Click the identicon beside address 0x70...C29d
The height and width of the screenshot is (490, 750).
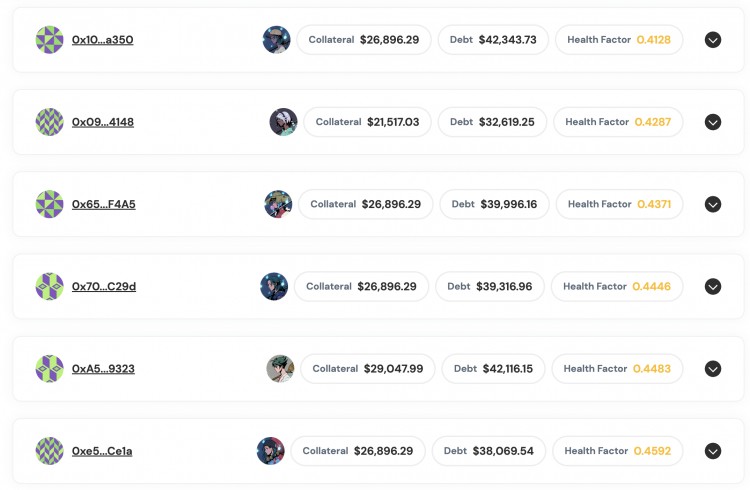(x=49, y=287)
